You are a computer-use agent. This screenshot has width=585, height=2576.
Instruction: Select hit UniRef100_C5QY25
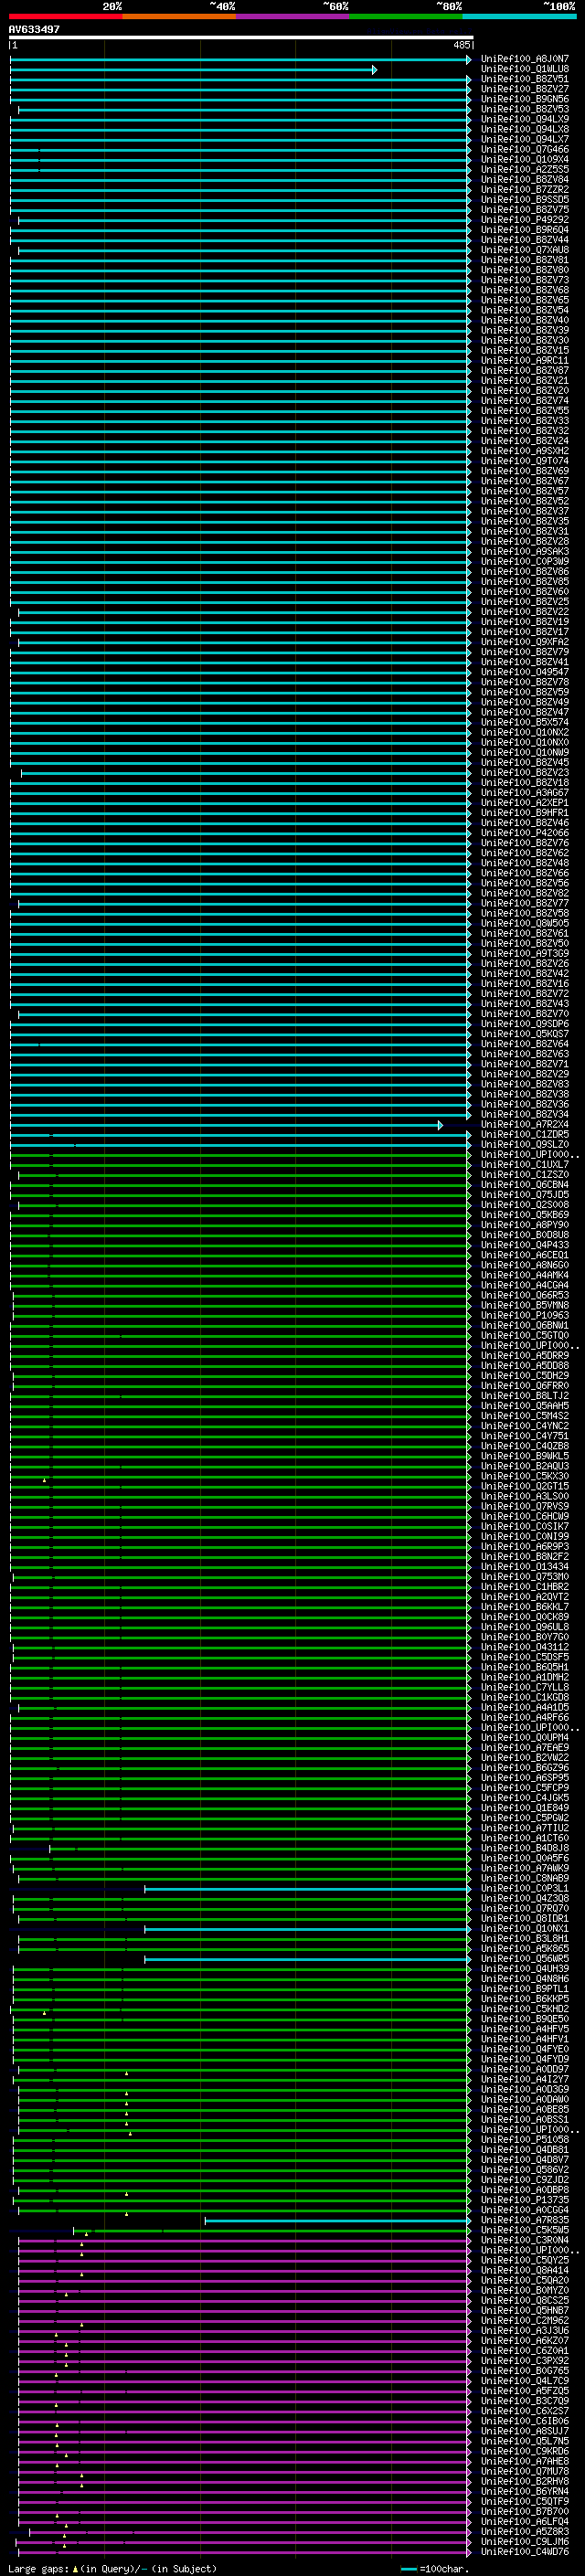click(x=525, y=2260)
